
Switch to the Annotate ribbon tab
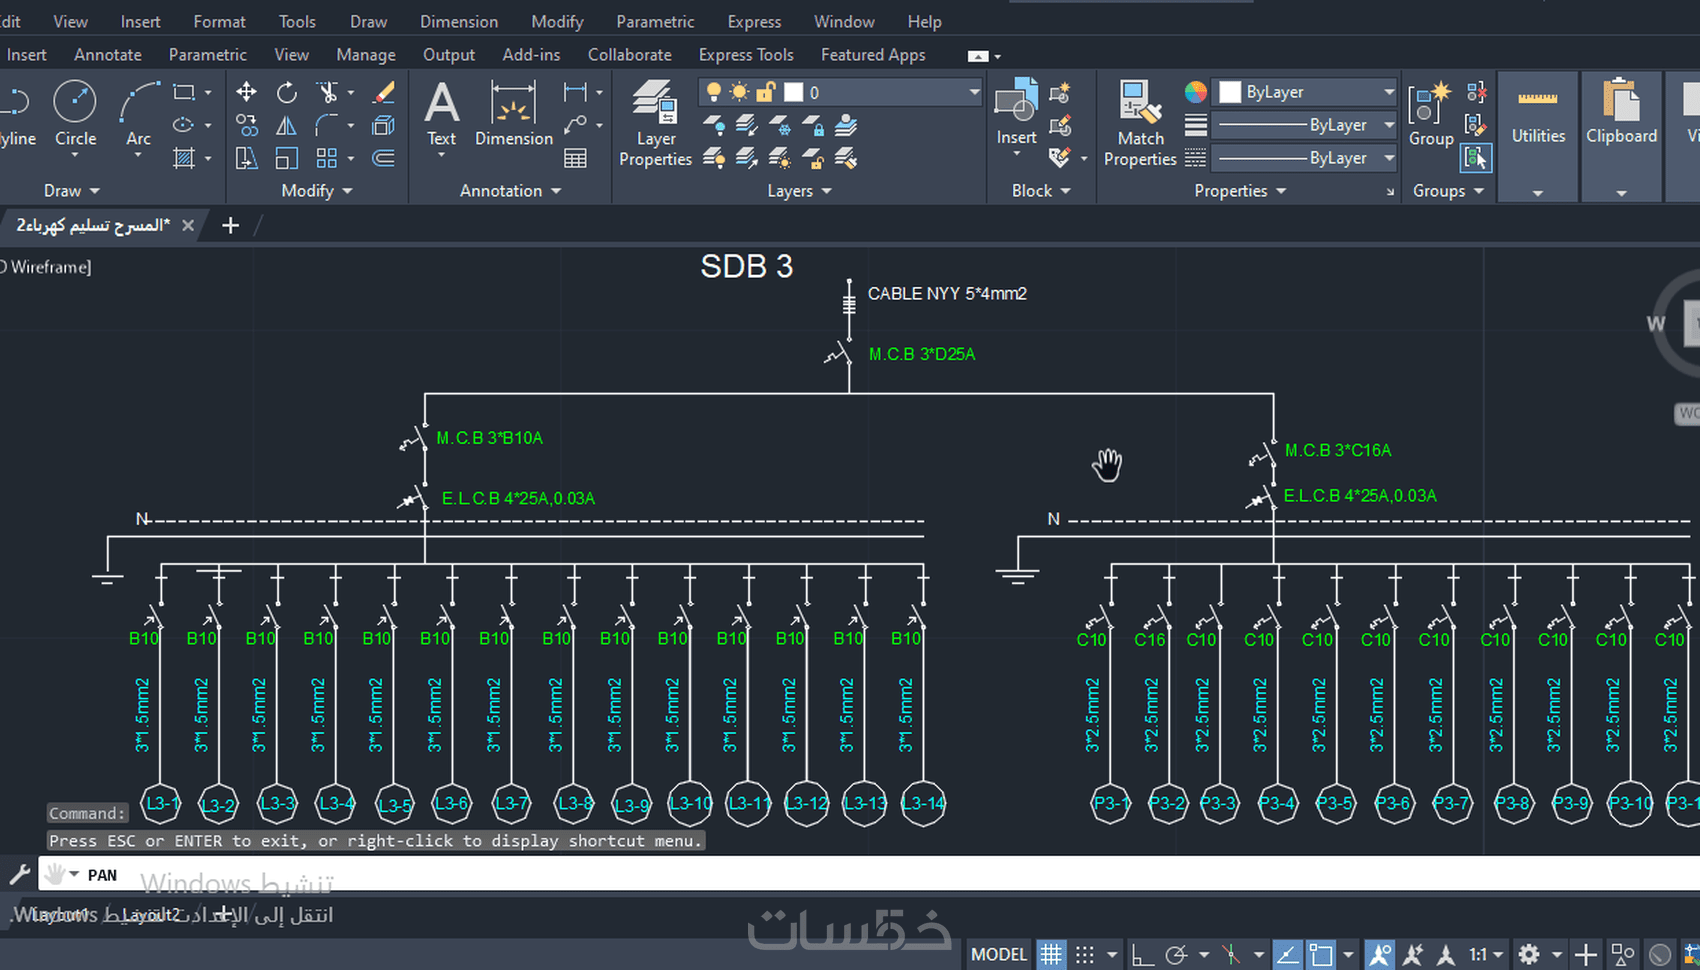pos(108,55)
